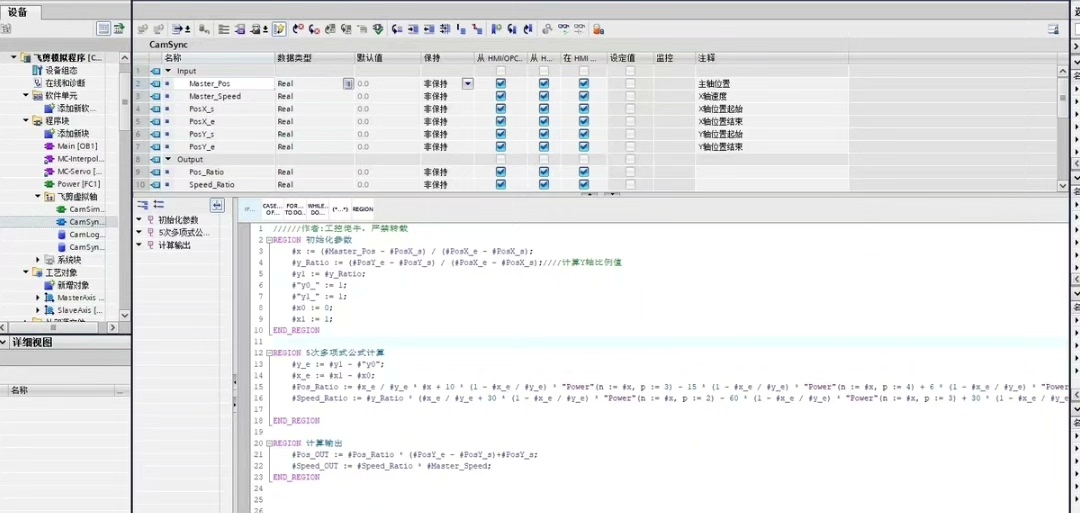Toggle writable from HMI for PosX_s

point(544,109)
